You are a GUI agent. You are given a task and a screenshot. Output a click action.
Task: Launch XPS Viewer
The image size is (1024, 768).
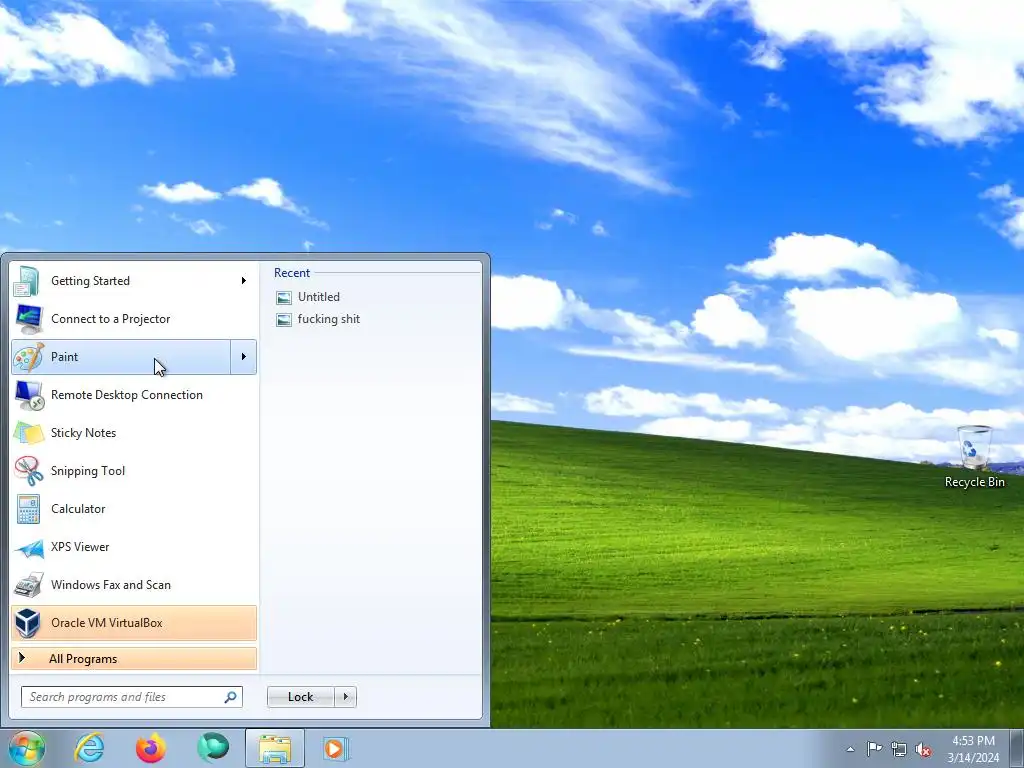133,547
